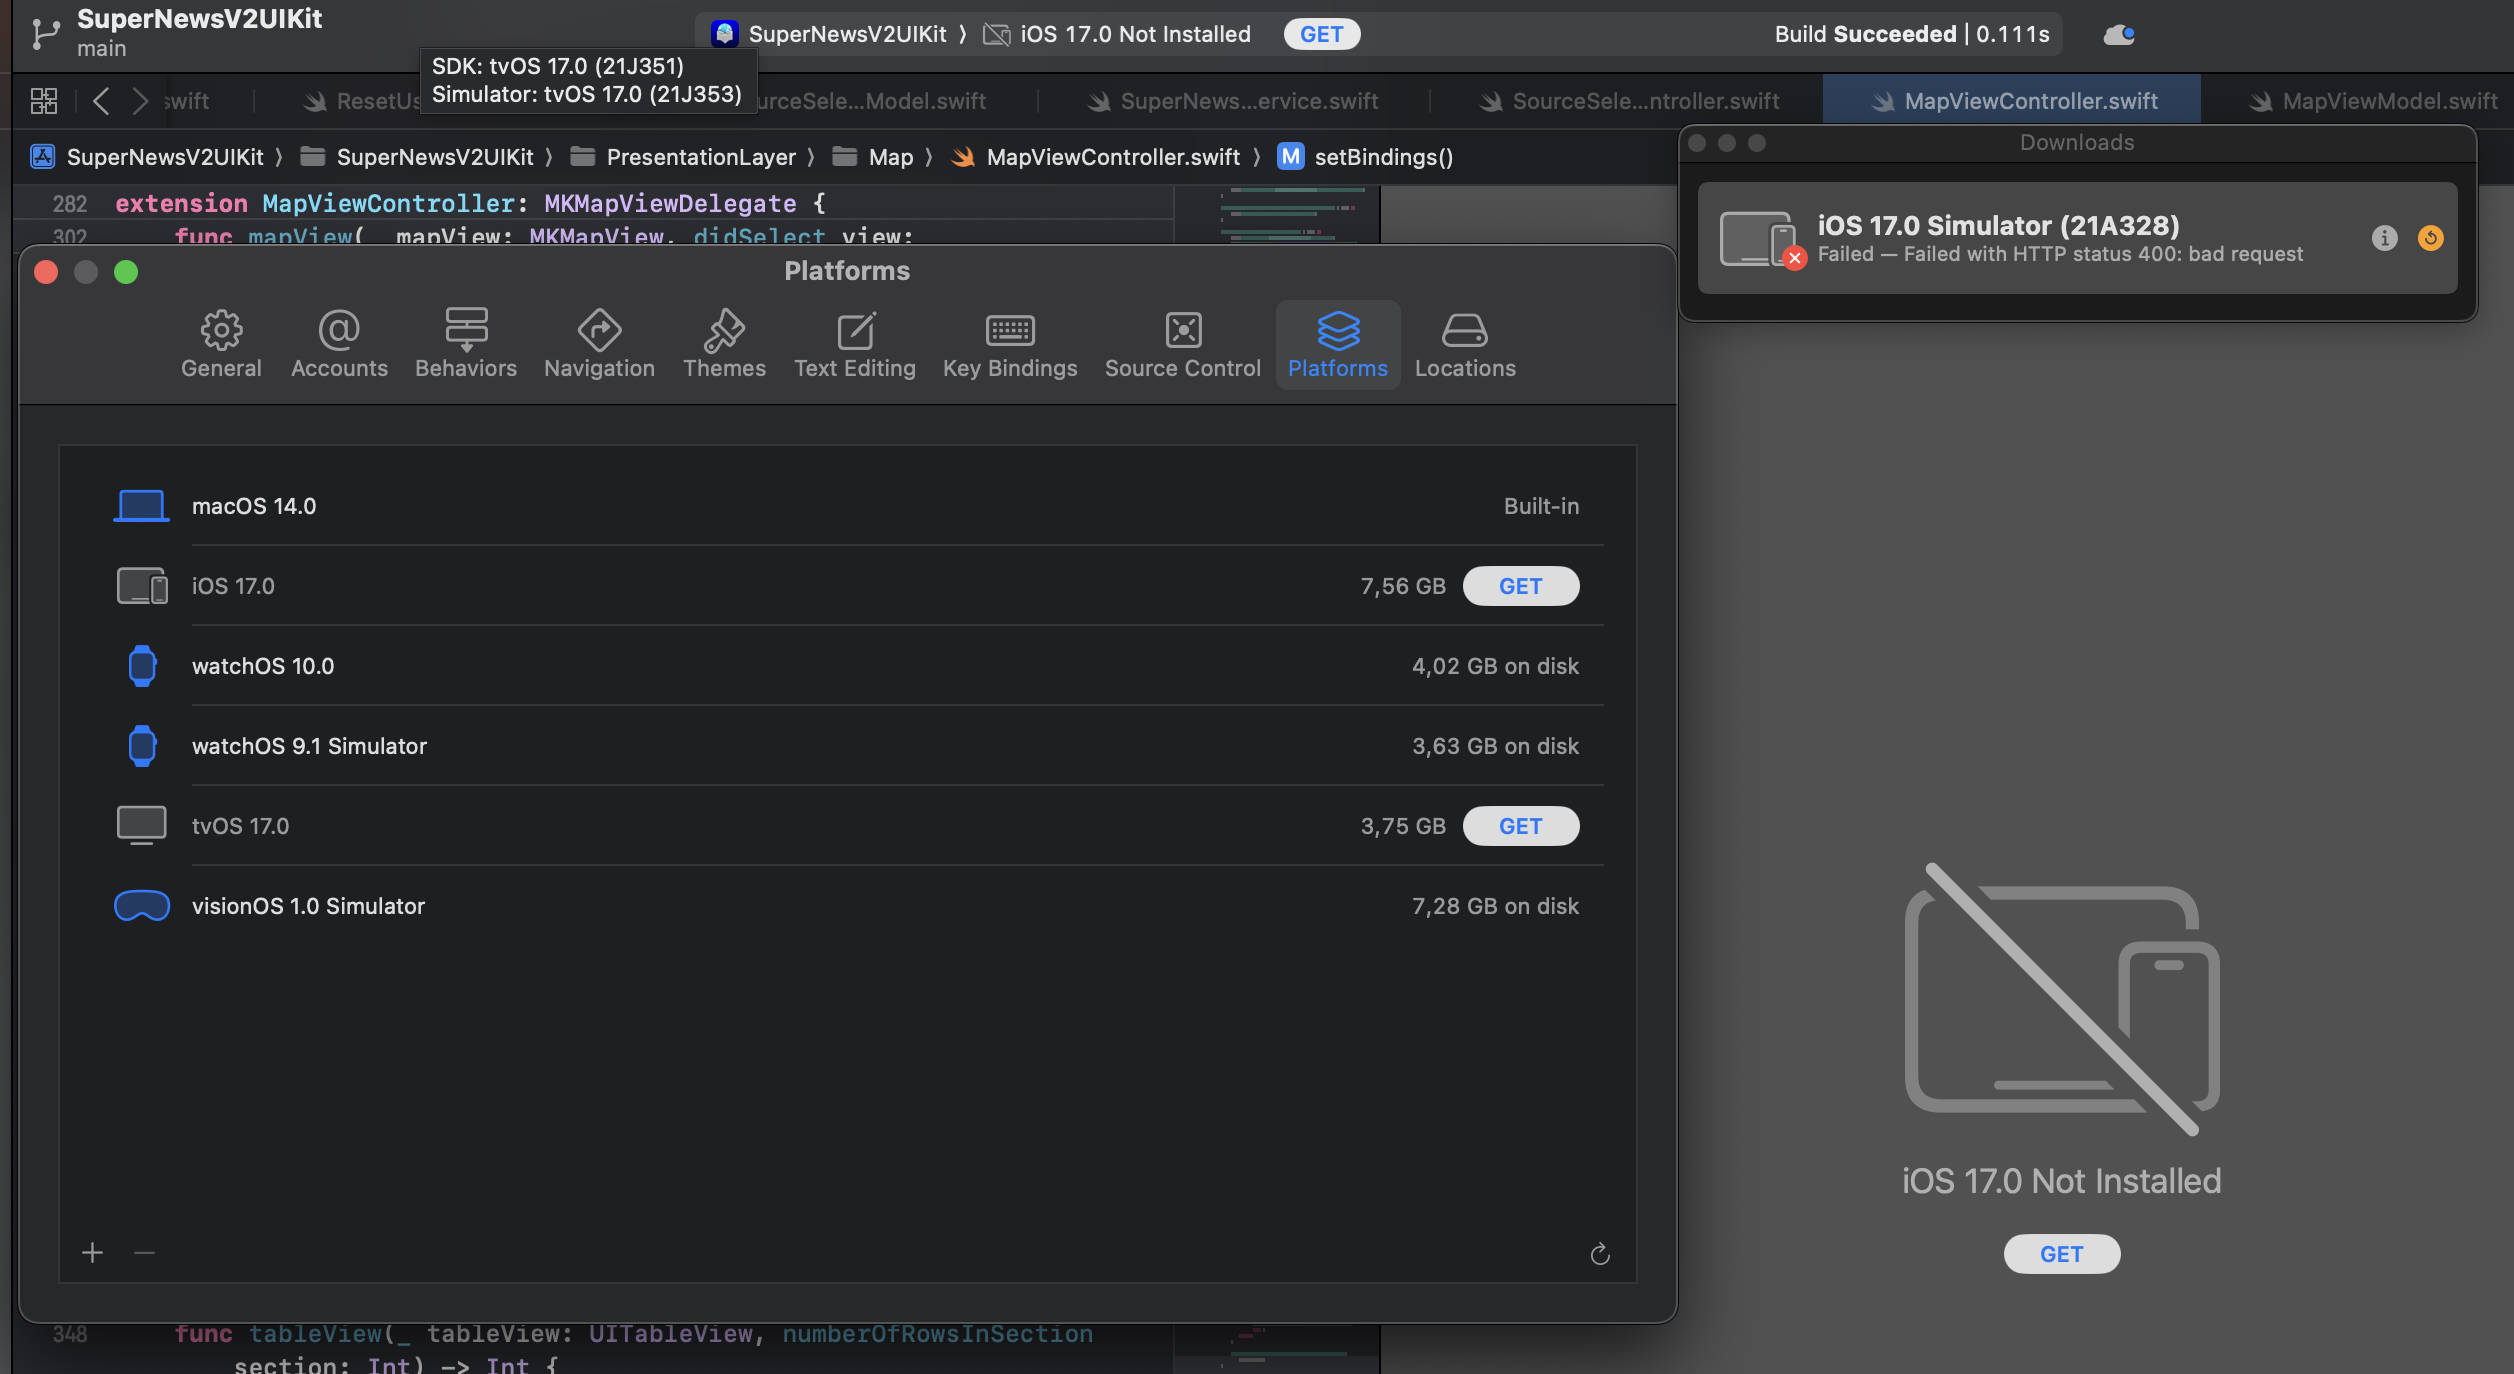2514x1374 pixels.
Task: Click line 282 extension declaration in editor
Action: coord(470,203)
